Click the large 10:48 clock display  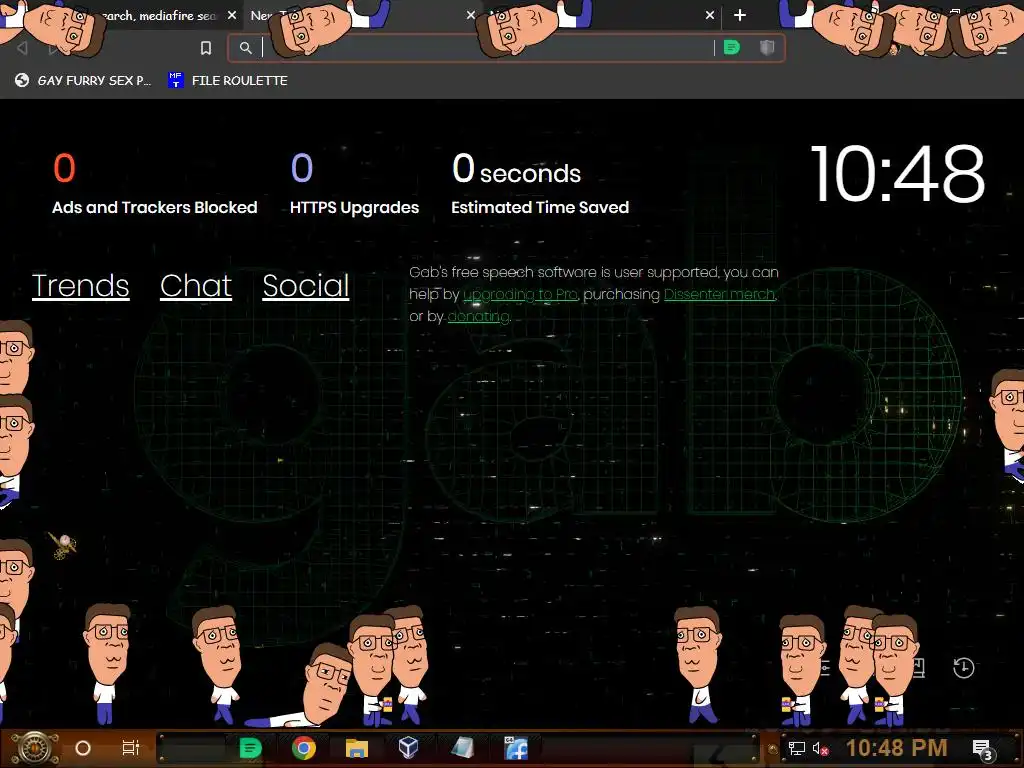pyautogui.click(x=898, y=174)
